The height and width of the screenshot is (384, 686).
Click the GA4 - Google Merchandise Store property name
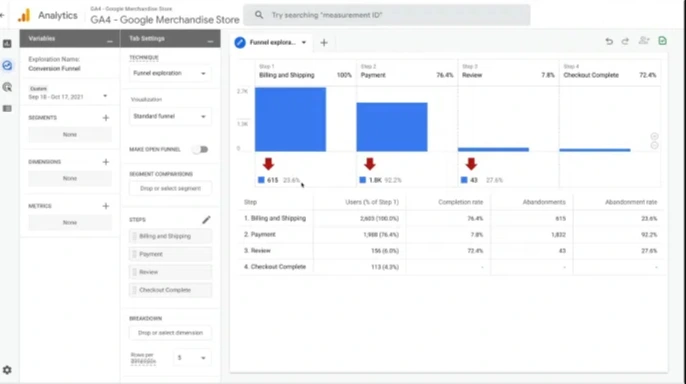[x=165, y=20]
